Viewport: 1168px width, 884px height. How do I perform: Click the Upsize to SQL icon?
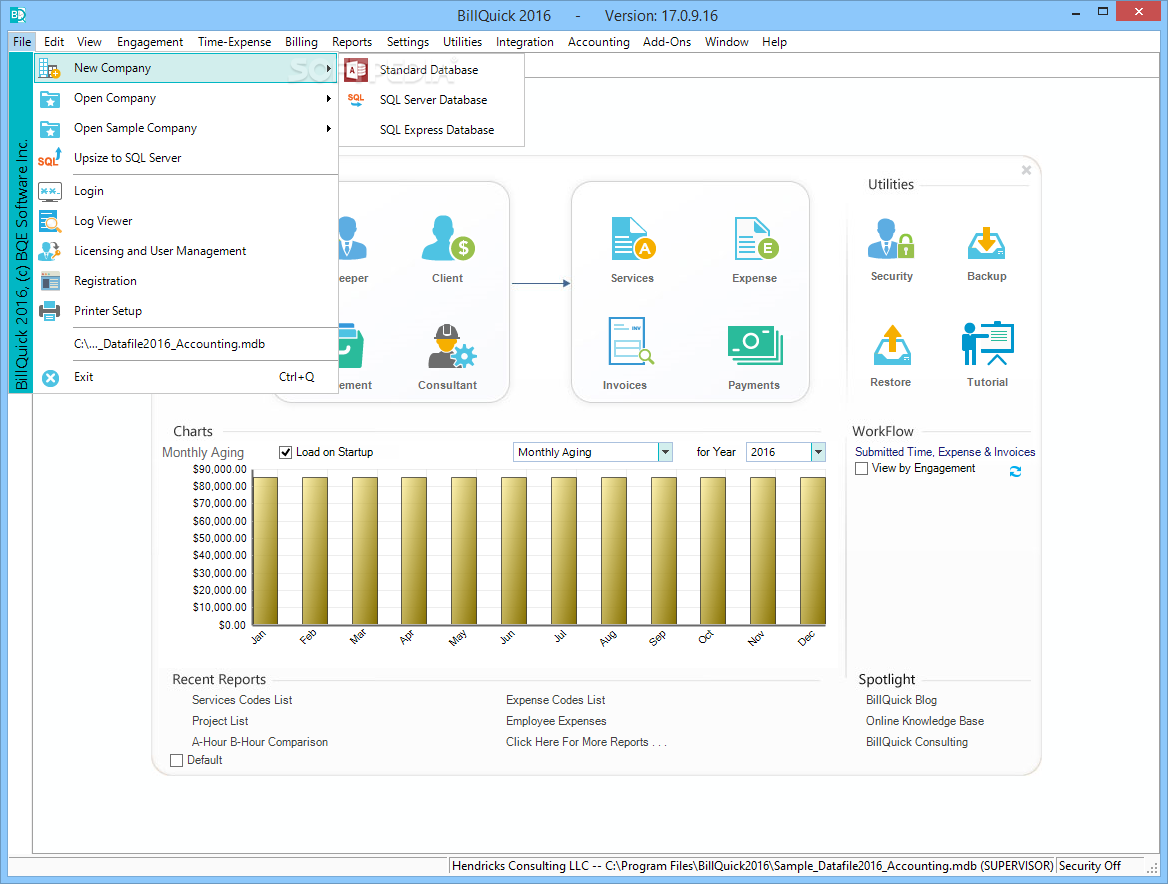[x=49, y=158]
